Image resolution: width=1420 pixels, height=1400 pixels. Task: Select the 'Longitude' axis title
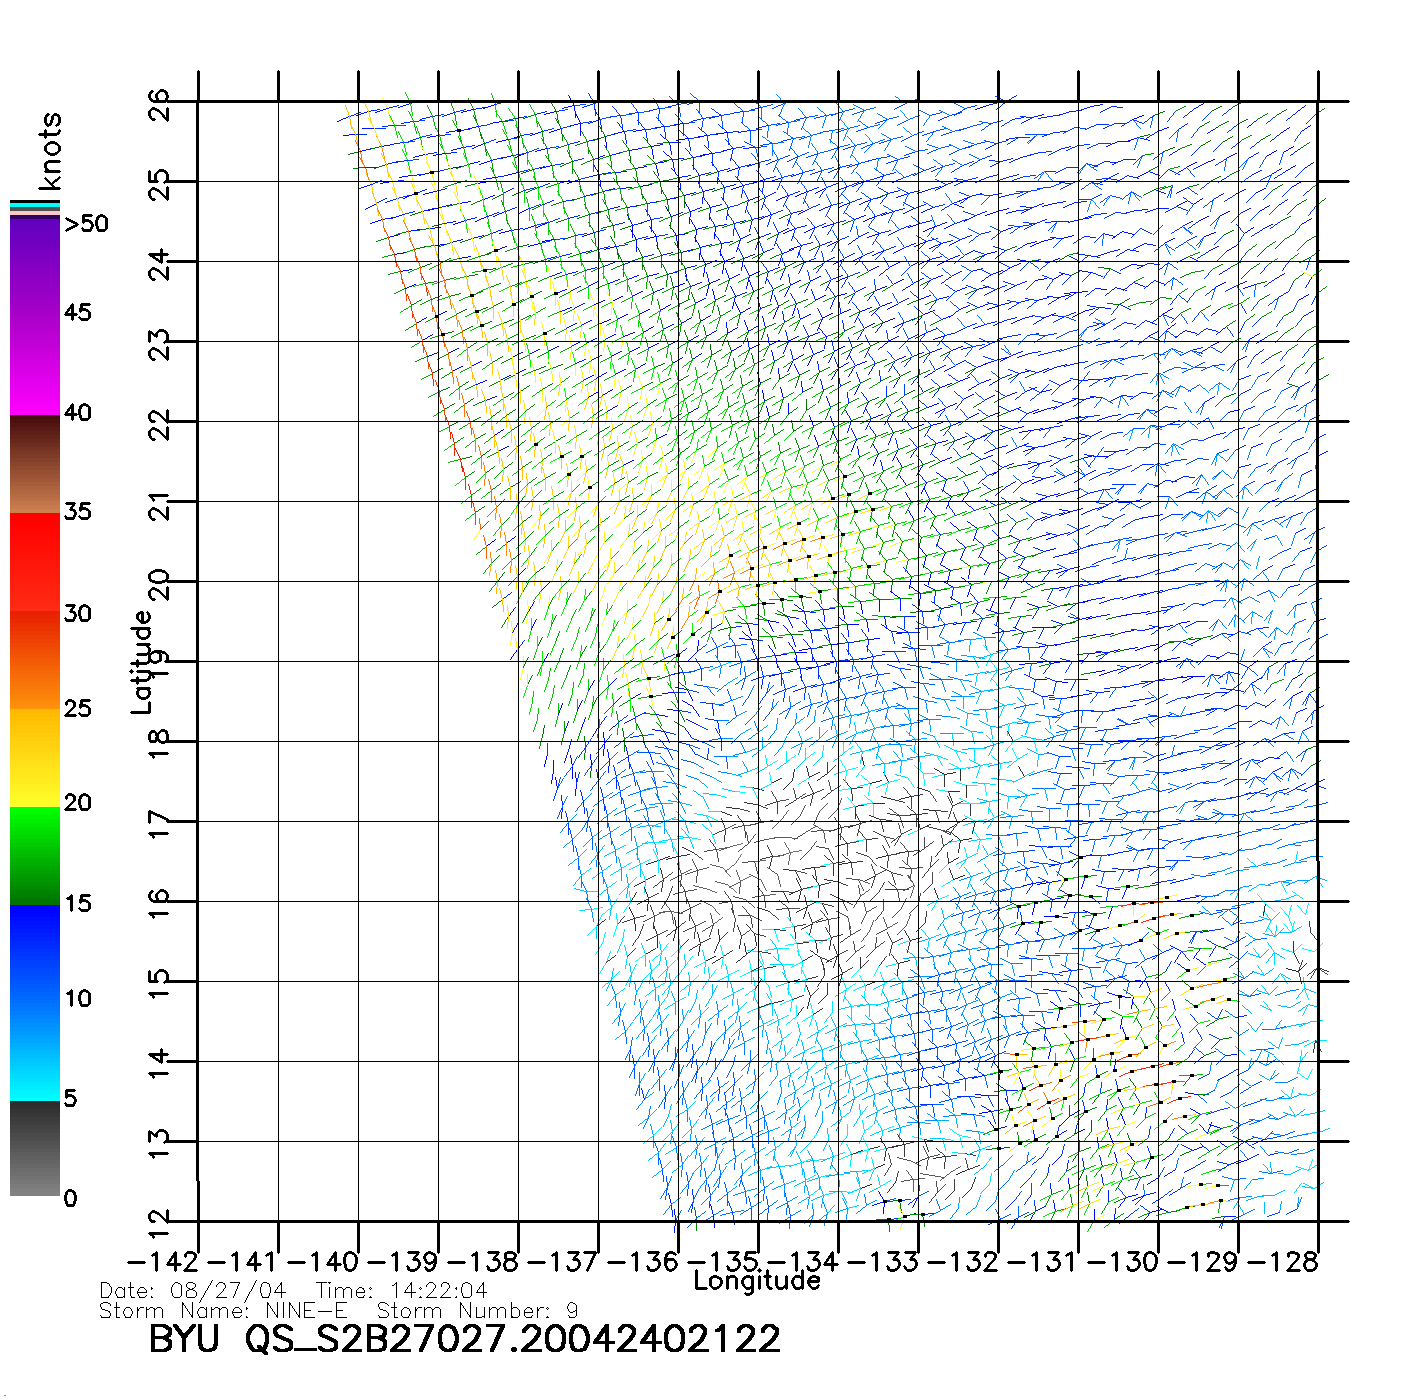tap(757, 1281)
